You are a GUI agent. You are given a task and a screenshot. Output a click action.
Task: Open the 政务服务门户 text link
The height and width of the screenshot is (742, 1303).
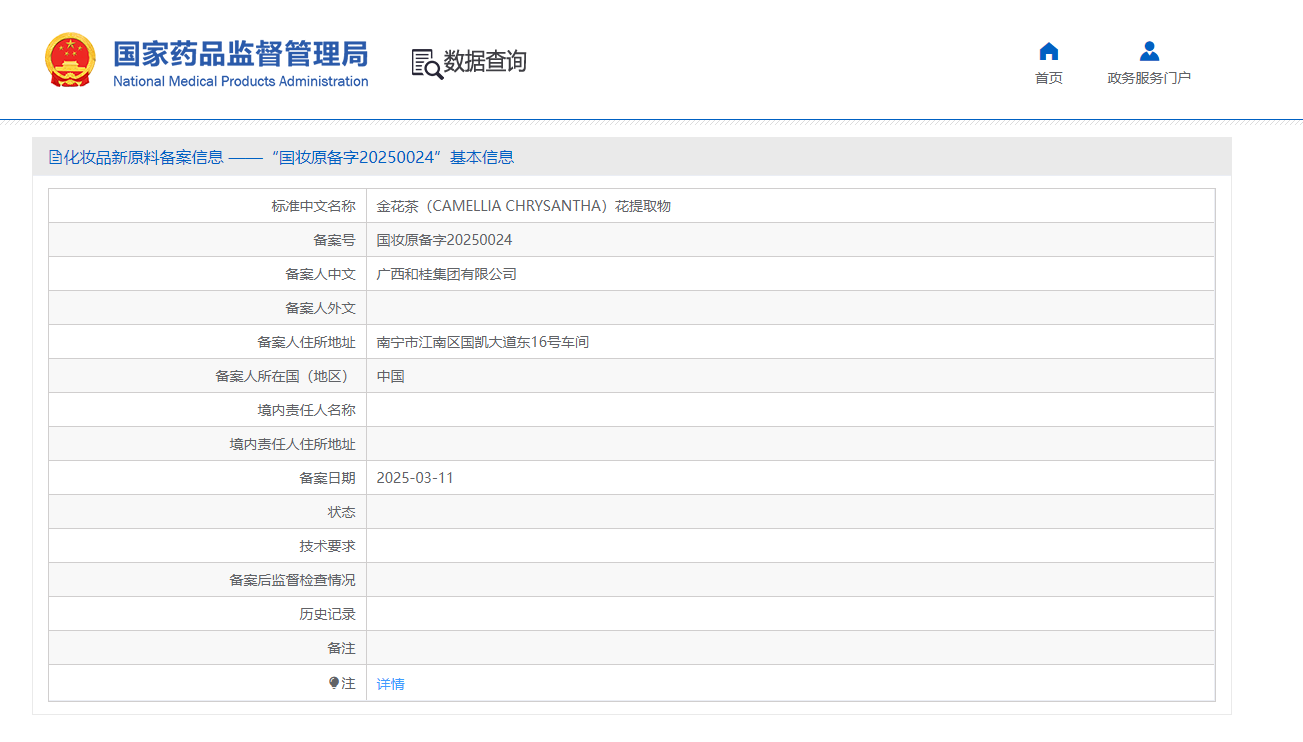[1149, 78]
